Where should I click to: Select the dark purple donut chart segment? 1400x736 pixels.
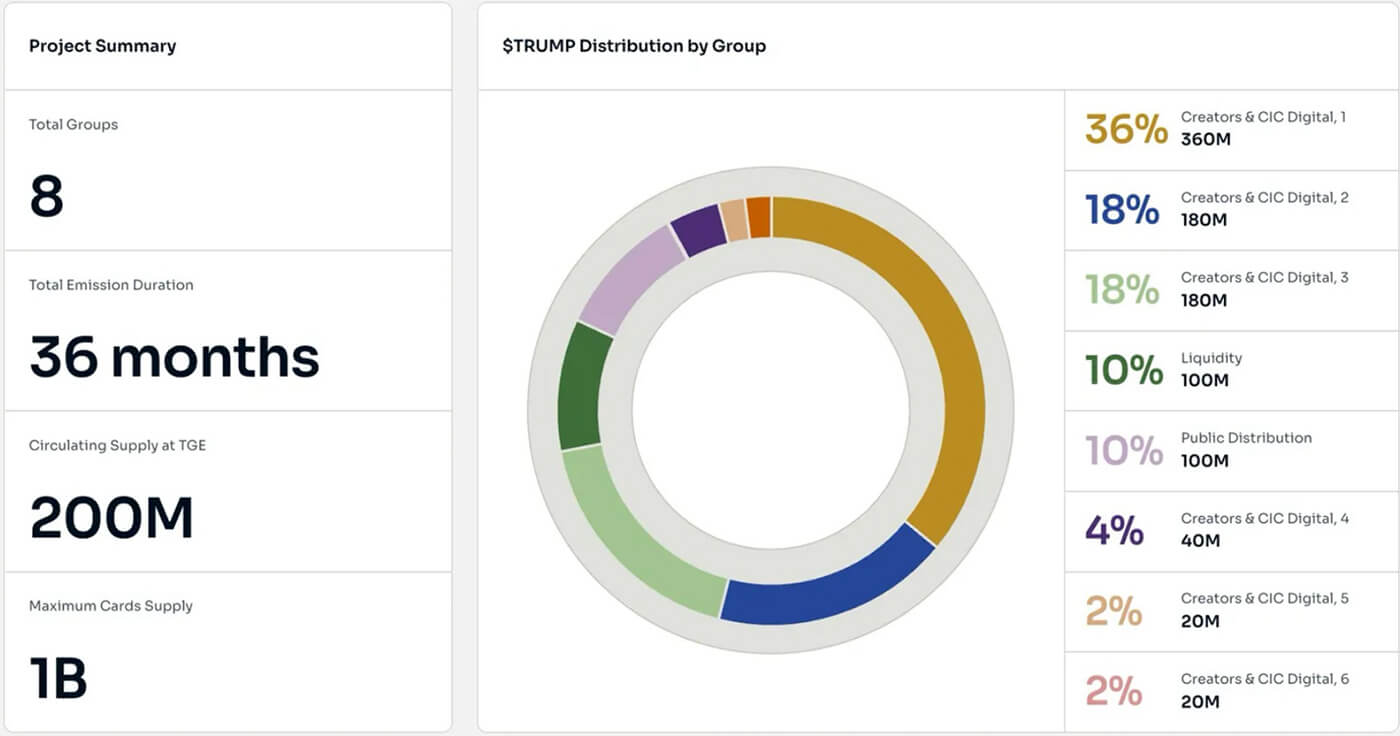[697, 229]
